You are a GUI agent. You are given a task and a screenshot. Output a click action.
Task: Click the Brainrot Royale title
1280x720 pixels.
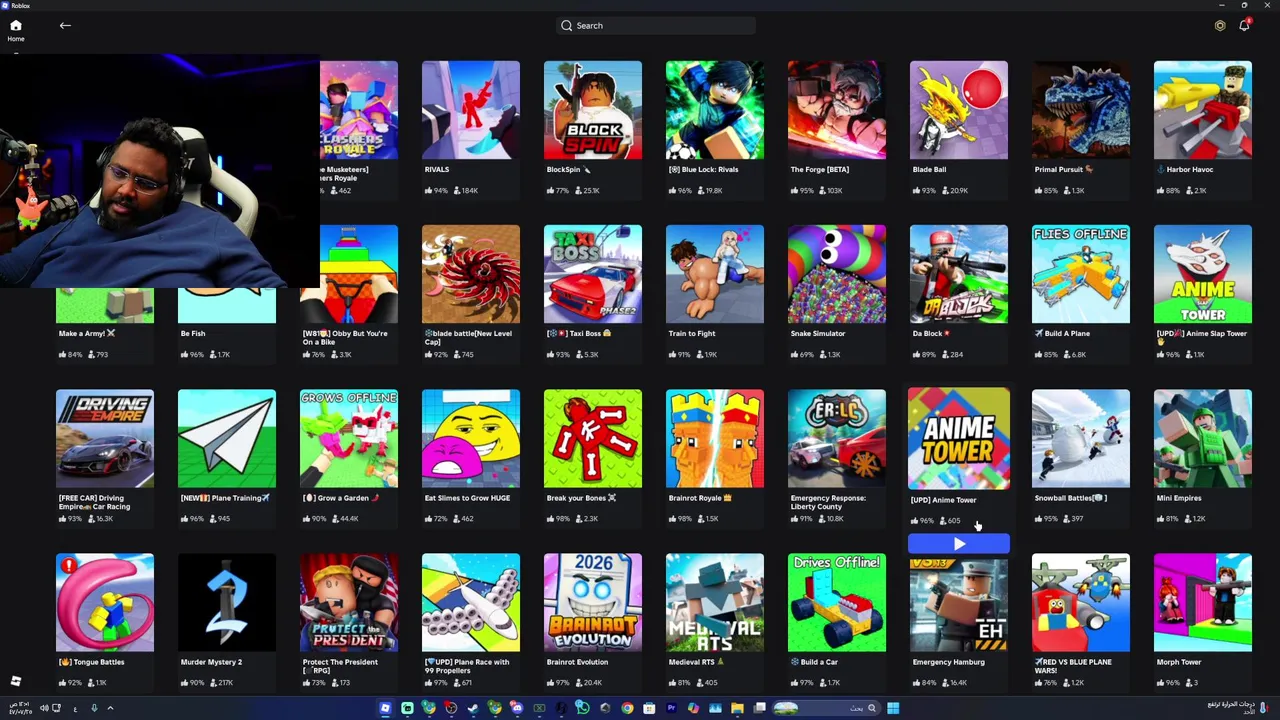tap(699, 498)
